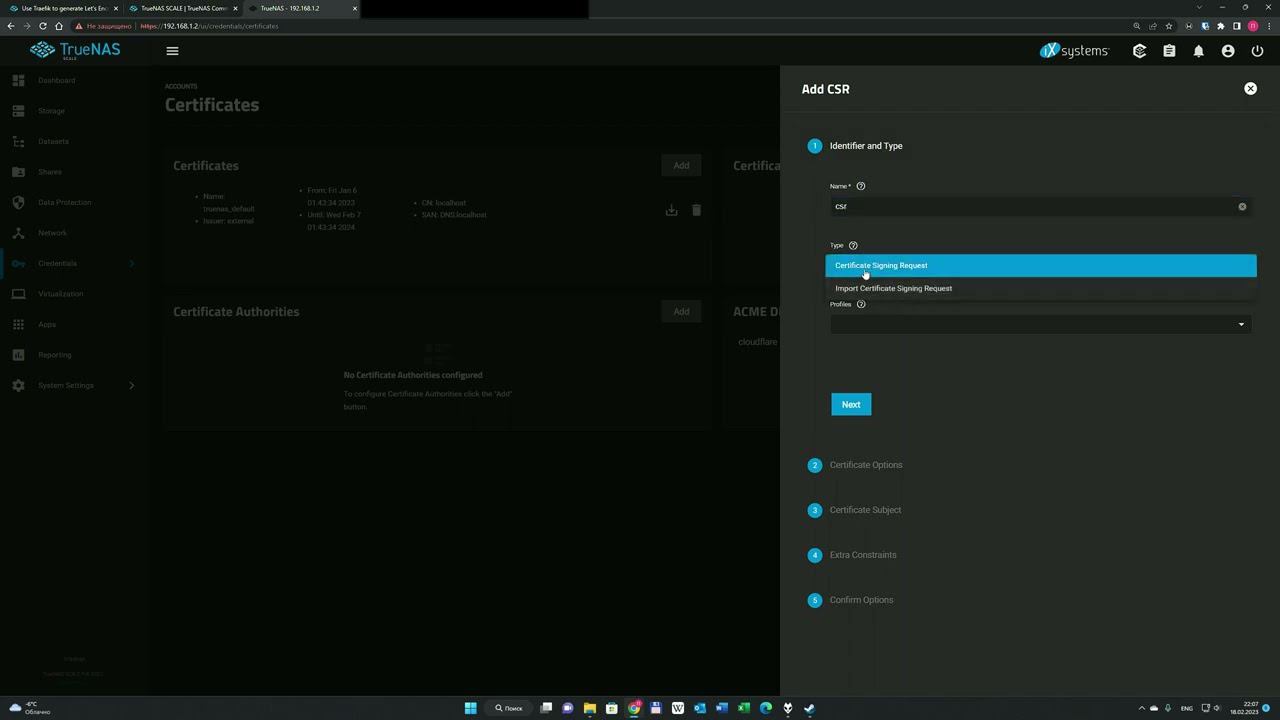The image size is (1280, 720).
Task: Click the browser address bar URL
Action: (209, 26)
